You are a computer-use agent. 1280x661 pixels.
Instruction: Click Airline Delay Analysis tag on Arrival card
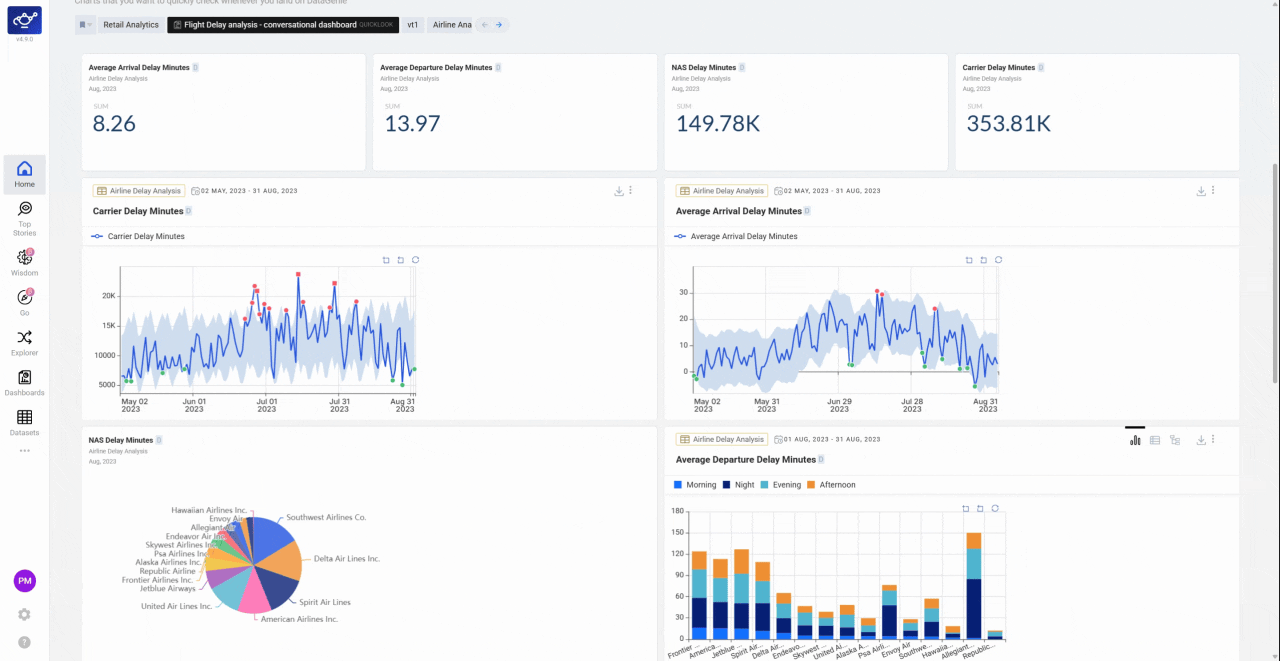point(722,190)
